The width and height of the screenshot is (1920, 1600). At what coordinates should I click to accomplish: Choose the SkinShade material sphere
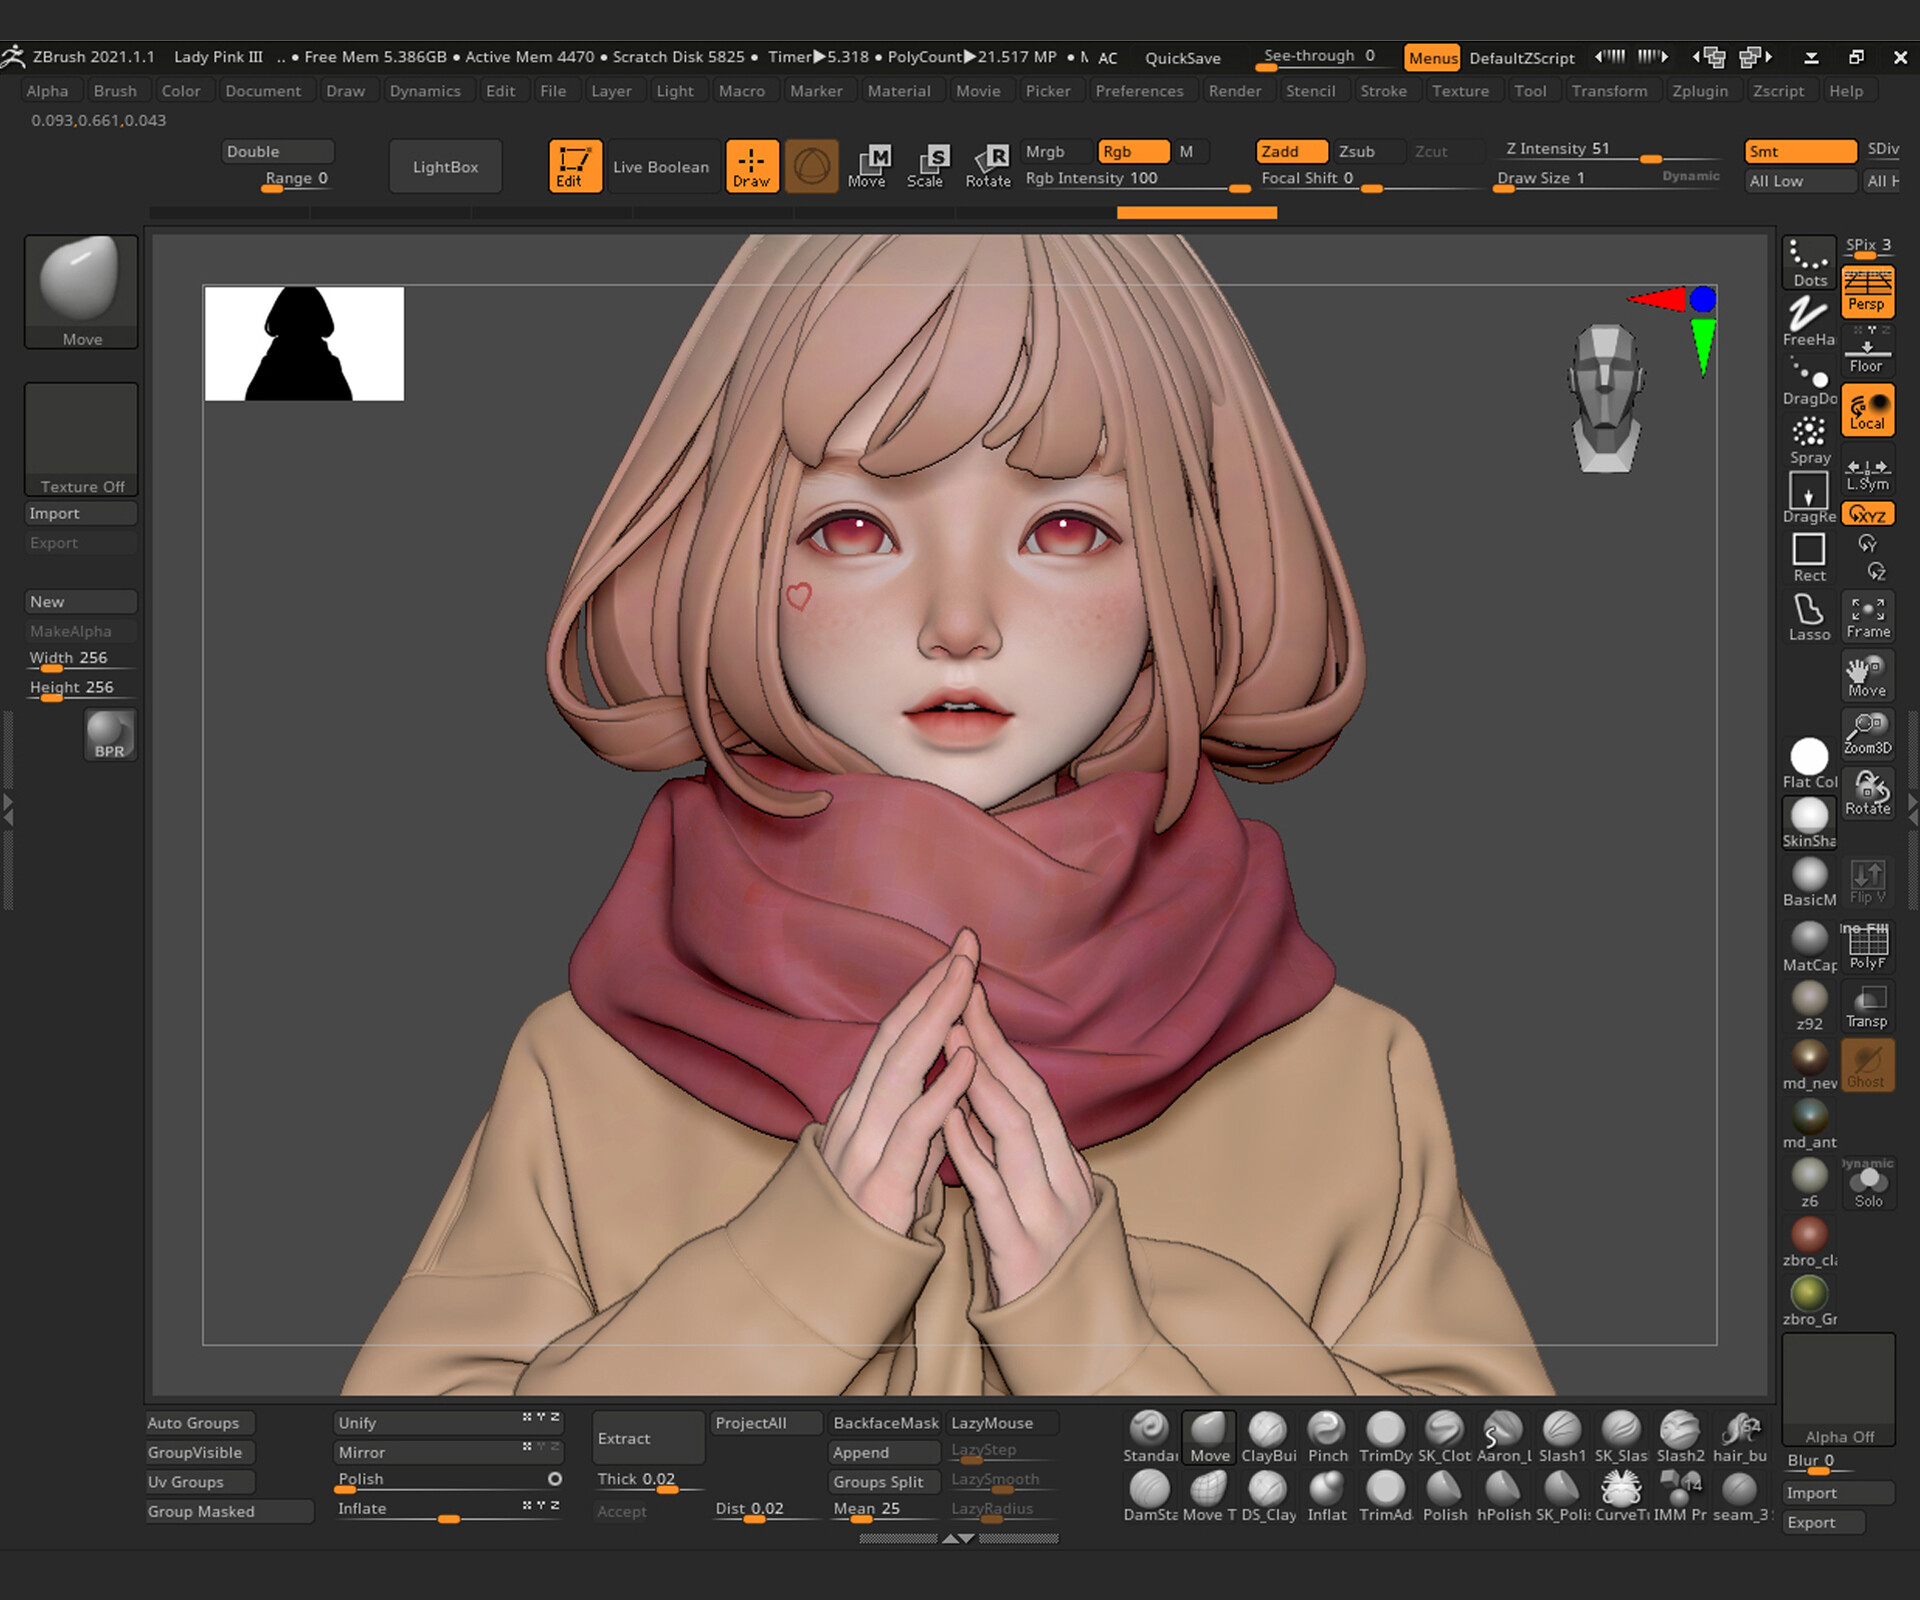click(1809, 824)
